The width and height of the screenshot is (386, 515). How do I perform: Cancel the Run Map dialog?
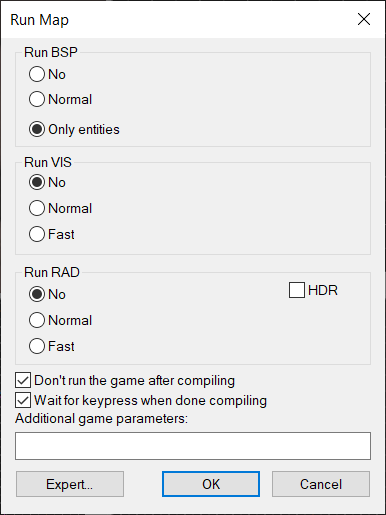pos(321,484)
